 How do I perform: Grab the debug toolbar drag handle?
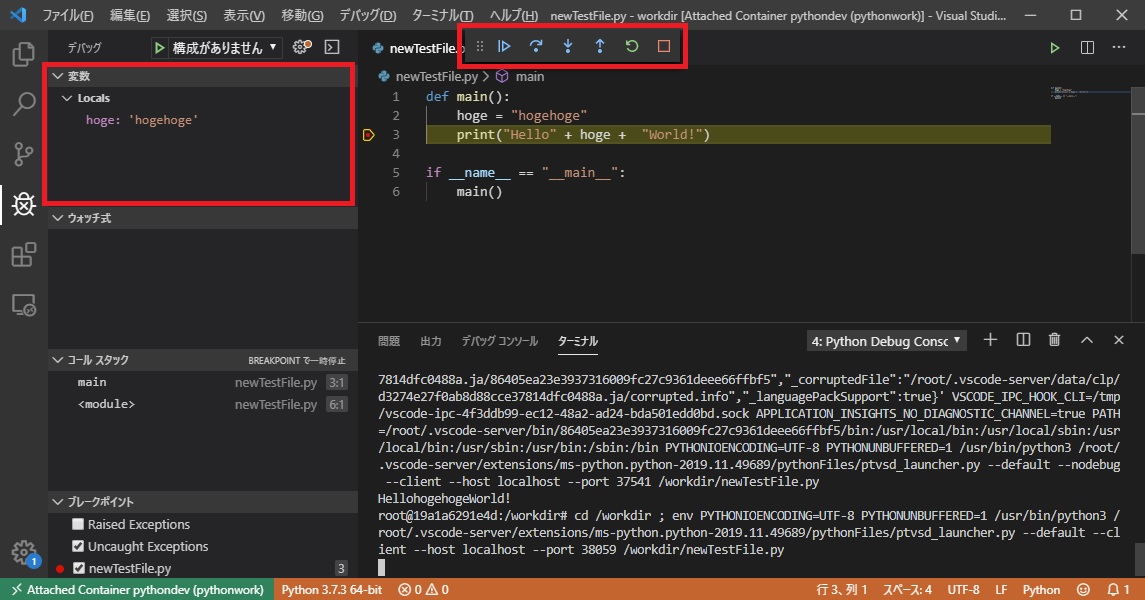pyautogui.click(x=480, y=46)
